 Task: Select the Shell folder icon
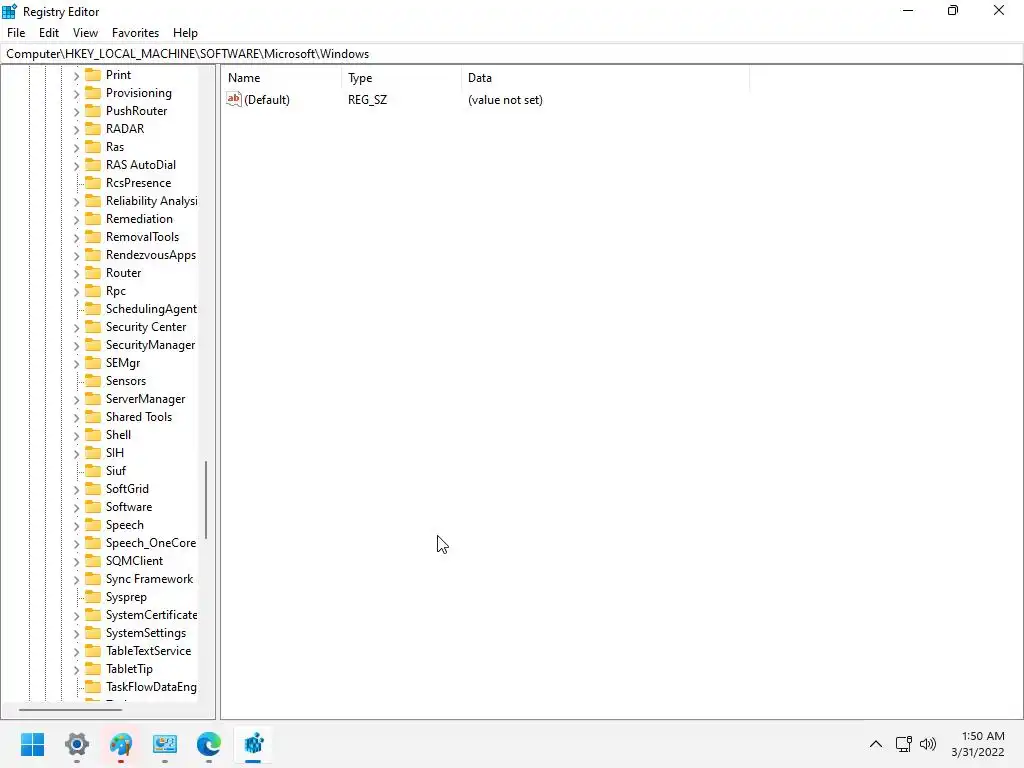click(93, 435)
